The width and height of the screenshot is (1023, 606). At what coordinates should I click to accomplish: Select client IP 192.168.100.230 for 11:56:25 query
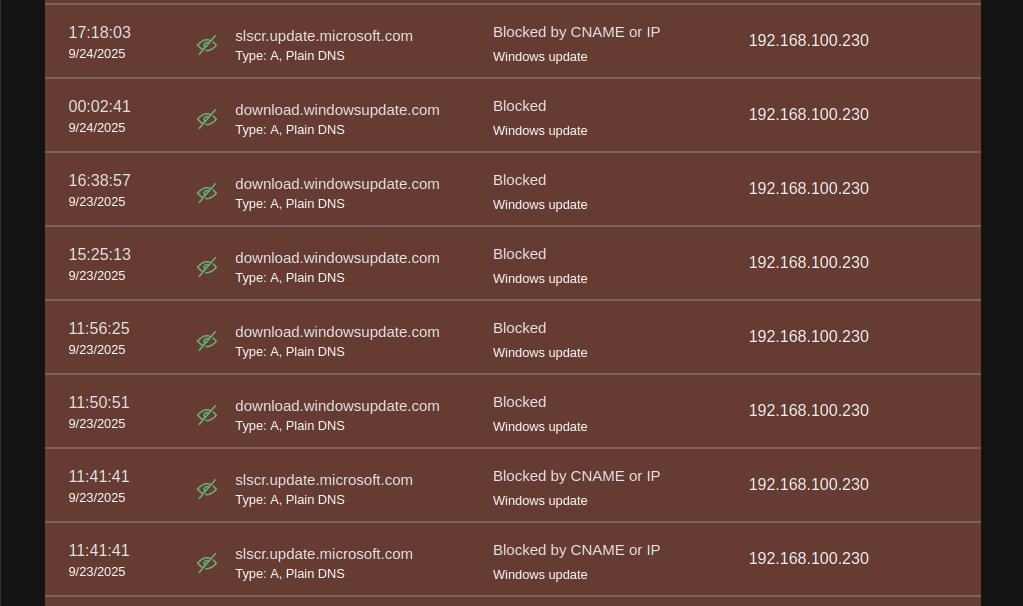[808, 337]
